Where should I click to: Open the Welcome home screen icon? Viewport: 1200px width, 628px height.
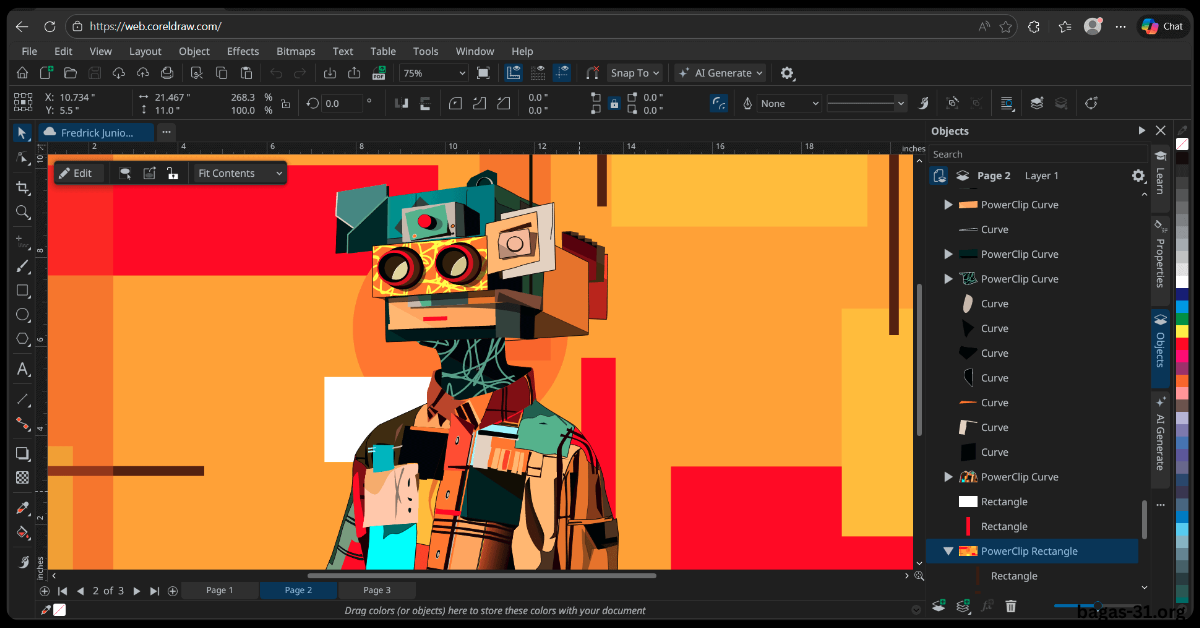pyautogui.click(x=22, y=73)
